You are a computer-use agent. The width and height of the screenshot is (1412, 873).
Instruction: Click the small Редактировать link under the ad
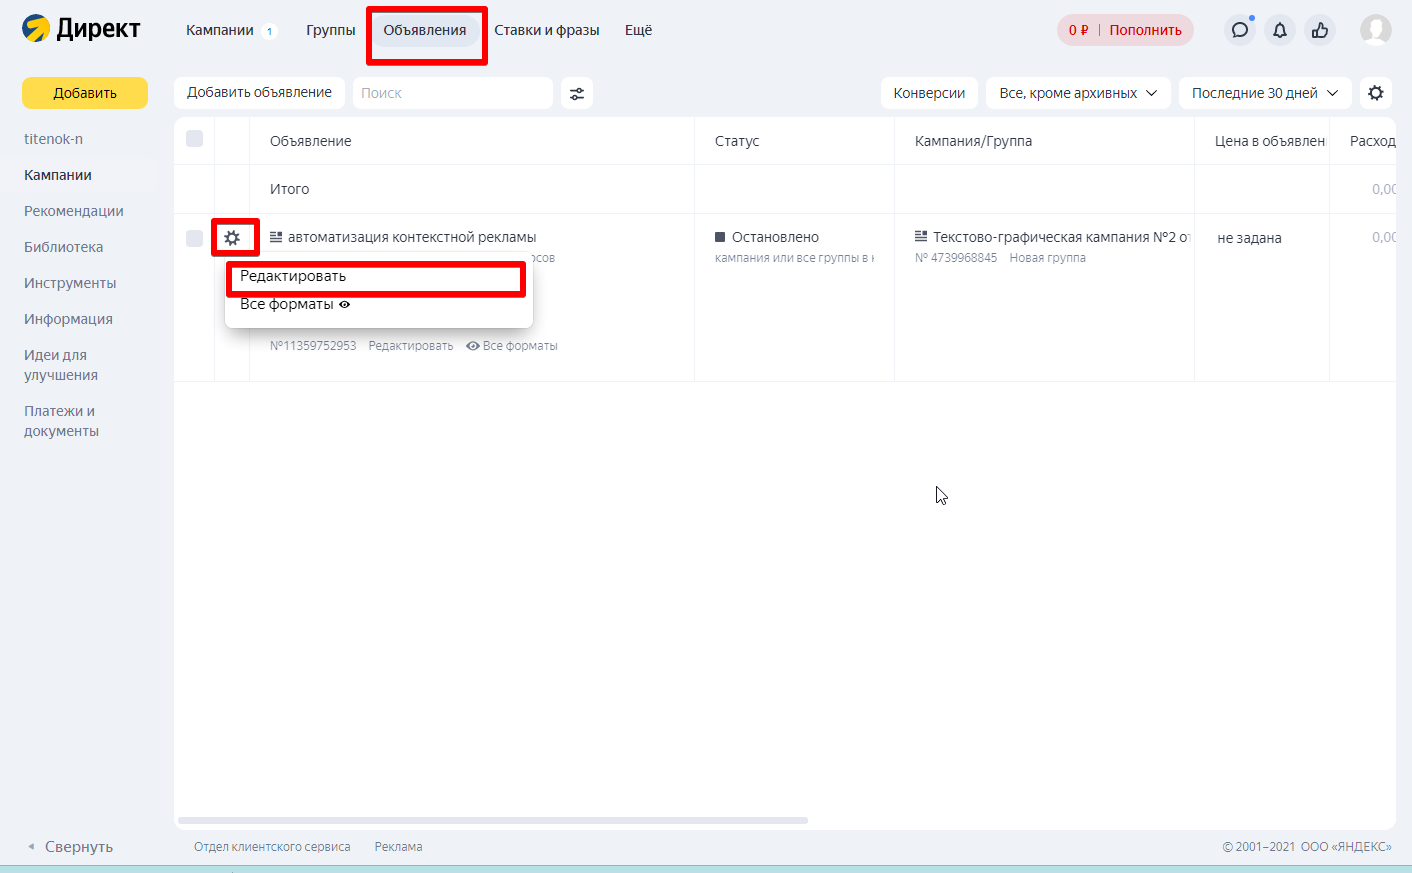tap(411, 346)
